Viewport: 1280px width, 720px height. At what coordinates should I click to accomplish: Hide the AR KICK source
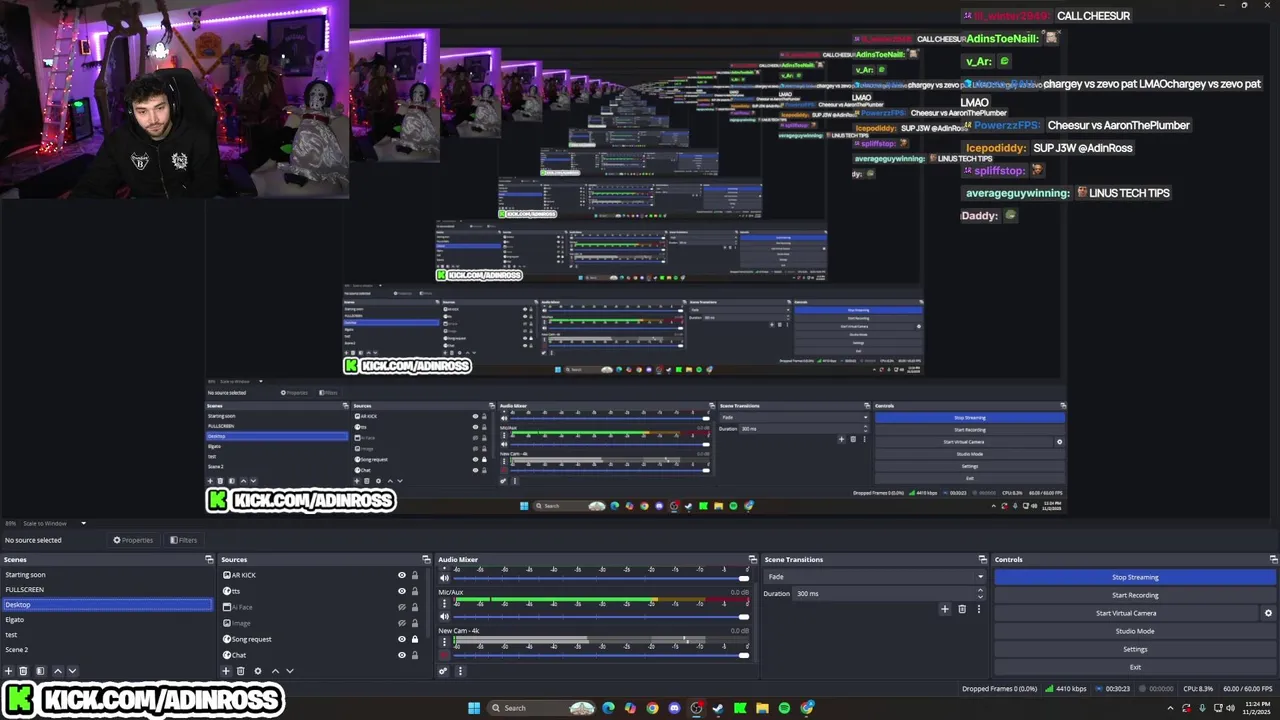click(402, 575)
